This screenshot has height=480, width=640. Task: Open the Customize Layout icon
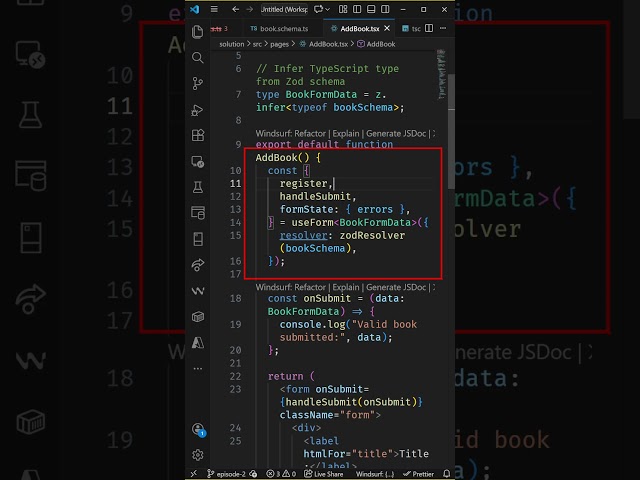(x=343, y=9)
